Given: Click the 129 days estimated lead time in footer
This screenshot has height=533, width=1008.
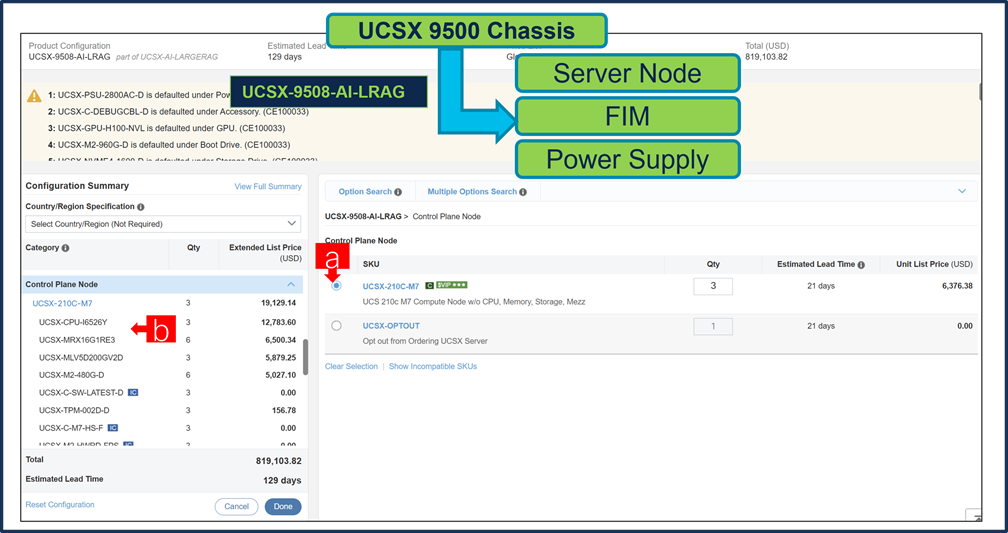Looking at the screenshot, I should 282,480.
